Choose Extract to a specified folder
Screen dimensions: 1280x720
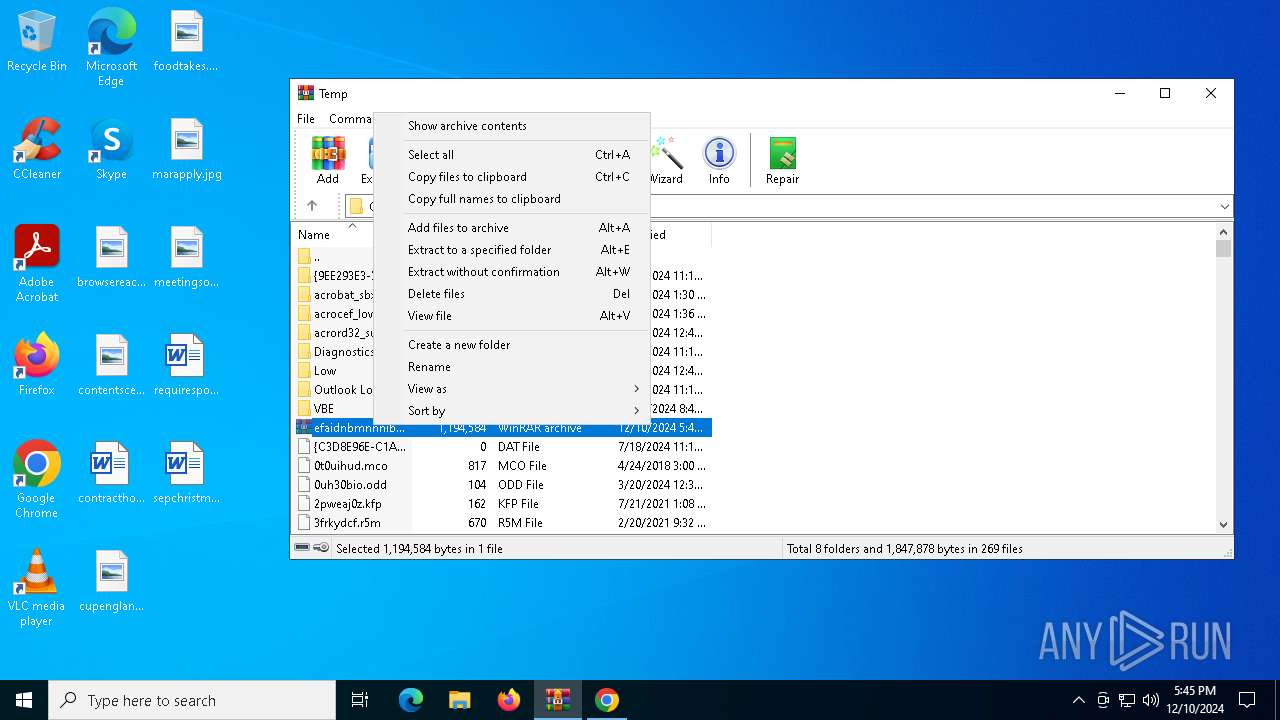(x=511, y=250)
